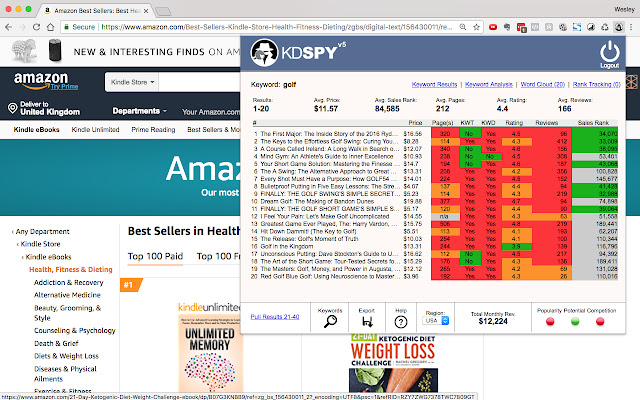Click the Competition red indicator light

pos(600,322)
